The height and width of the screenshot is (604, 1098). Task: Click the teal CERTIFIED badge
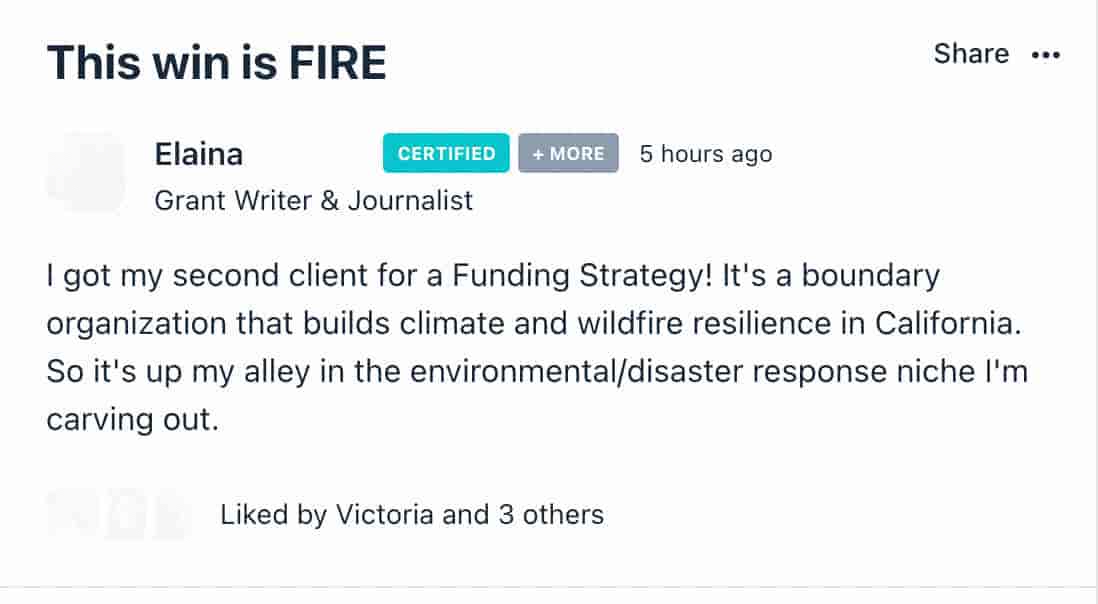tap(446, 153)
